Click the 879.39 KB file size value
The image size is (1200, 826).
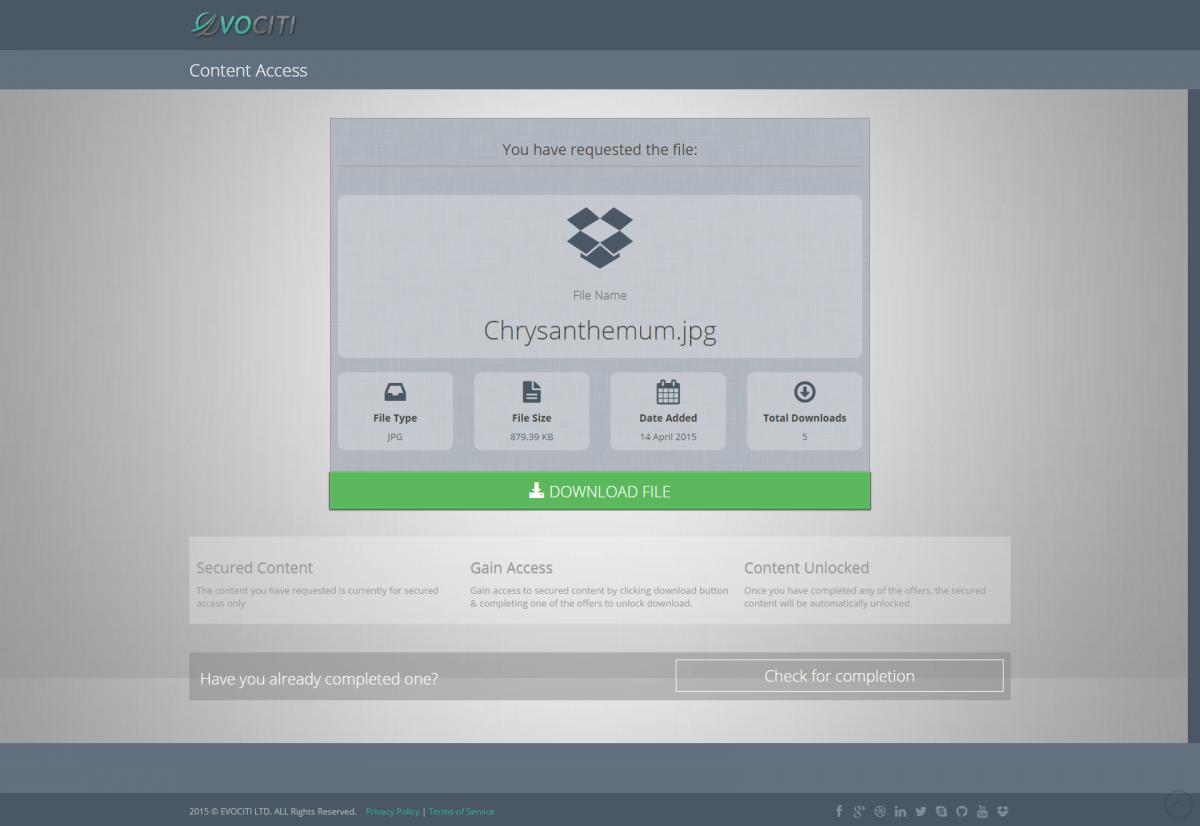pos(532,437)
